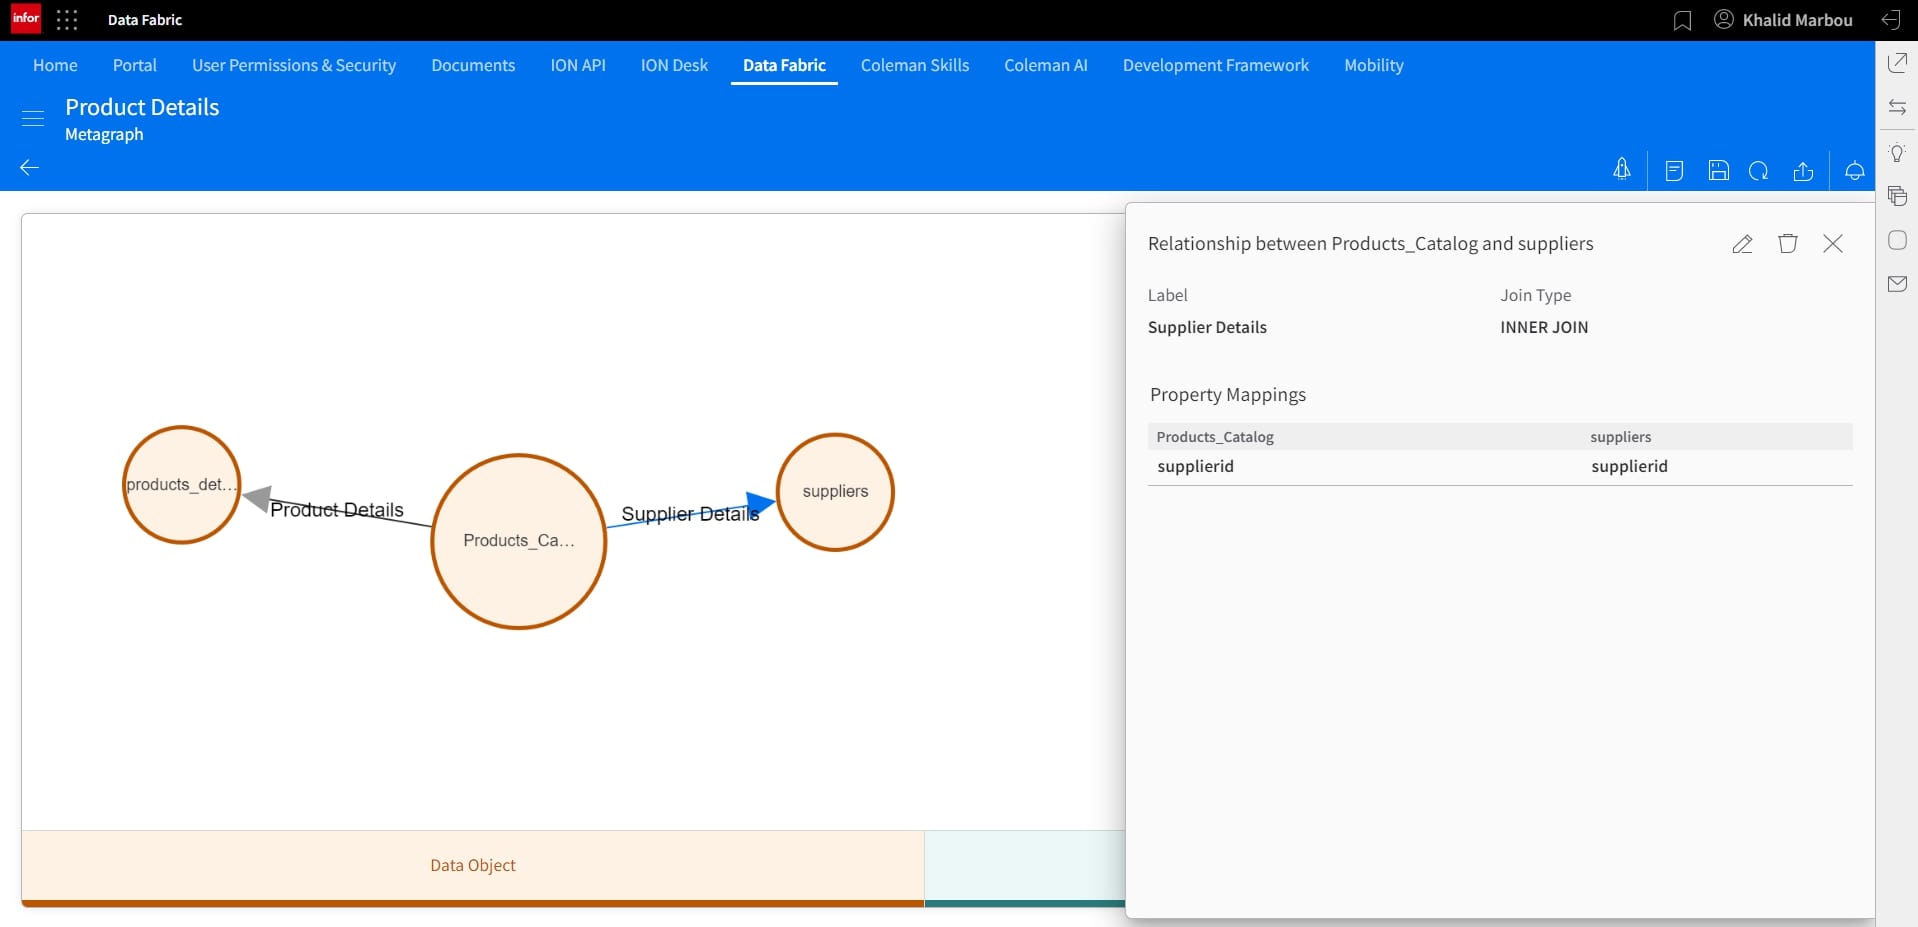Open the ION Desk tab
Screen dimensions: 1918x927
[674, 65]
